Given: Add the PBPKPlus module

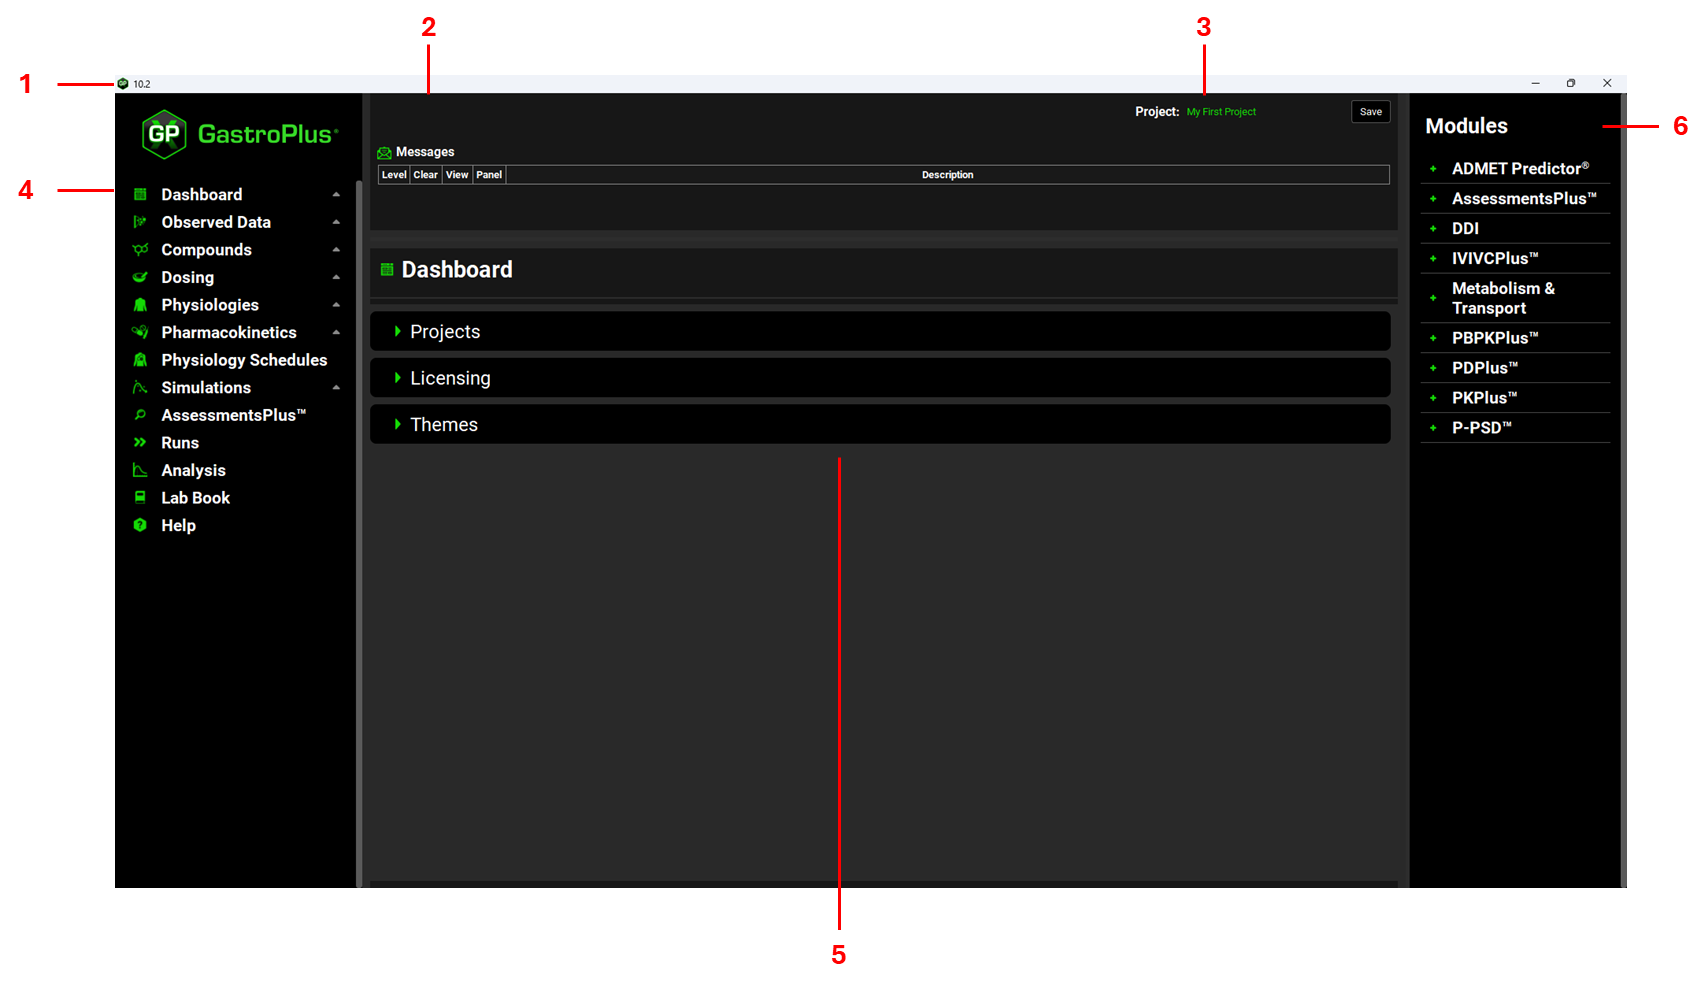Looking at the screenshot, I should [x=1433, y=338].
